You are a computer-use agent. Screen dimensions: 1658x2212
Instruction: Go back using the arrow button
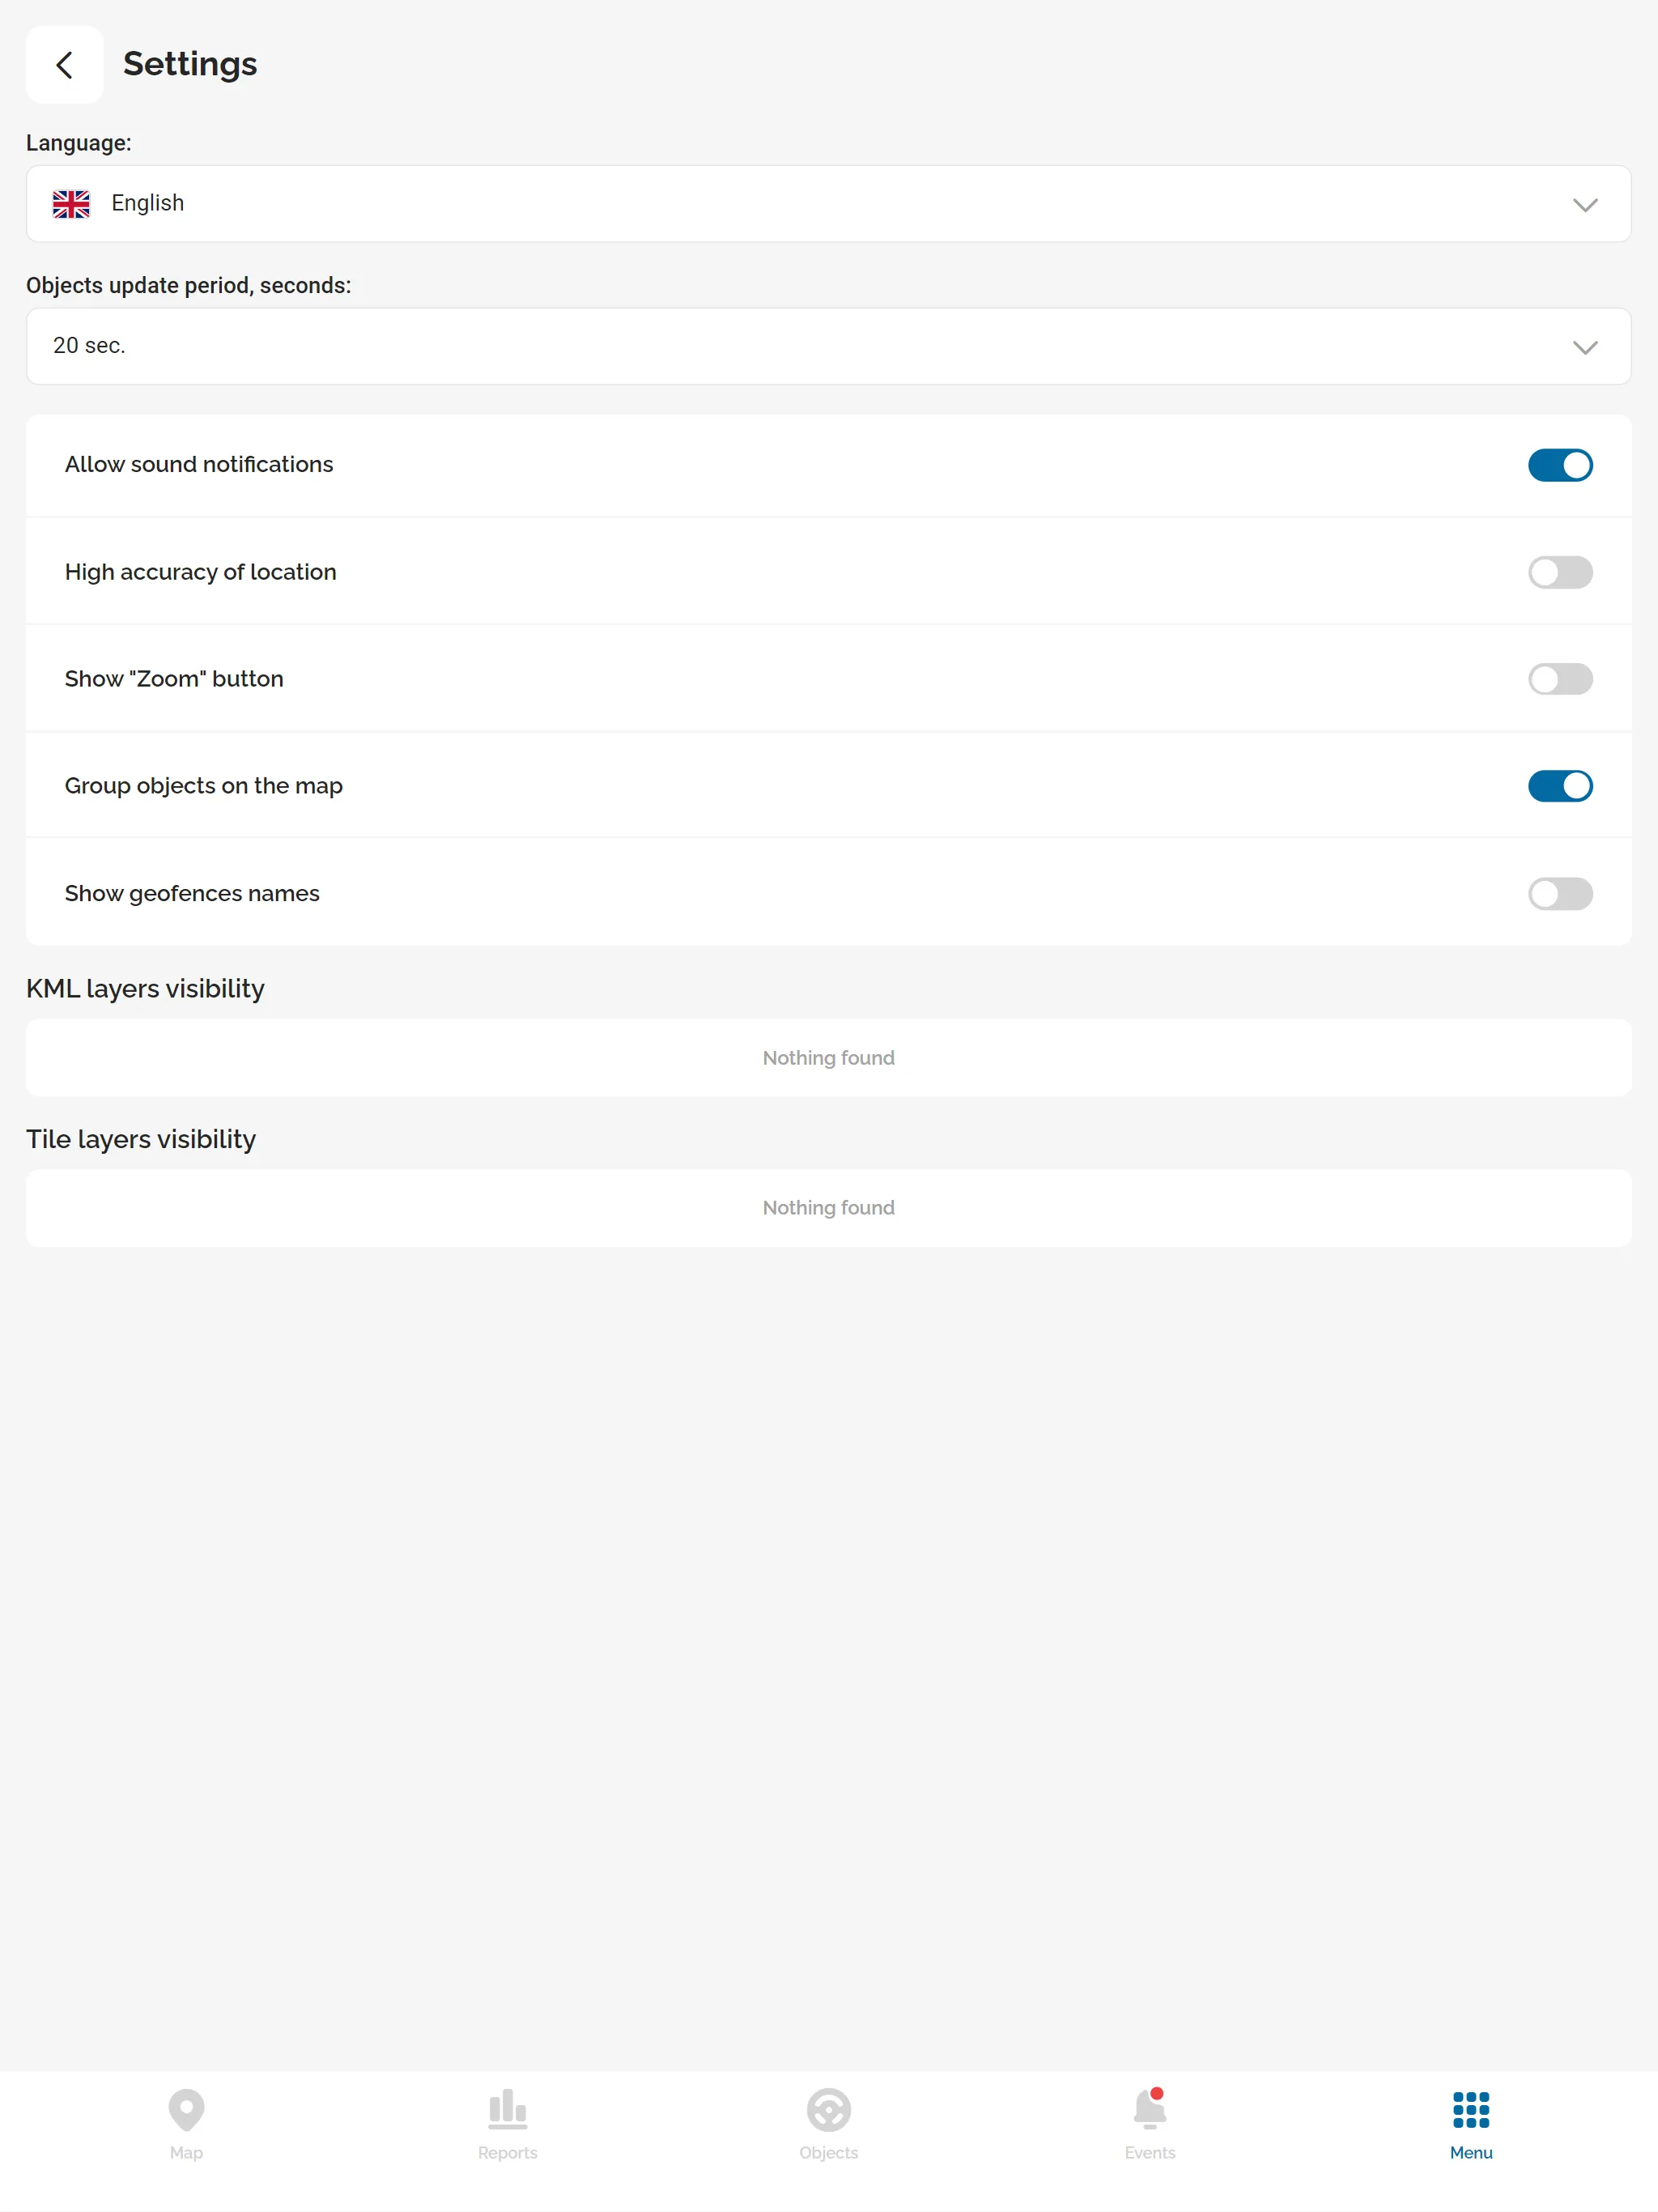click(x=65, y=65)
